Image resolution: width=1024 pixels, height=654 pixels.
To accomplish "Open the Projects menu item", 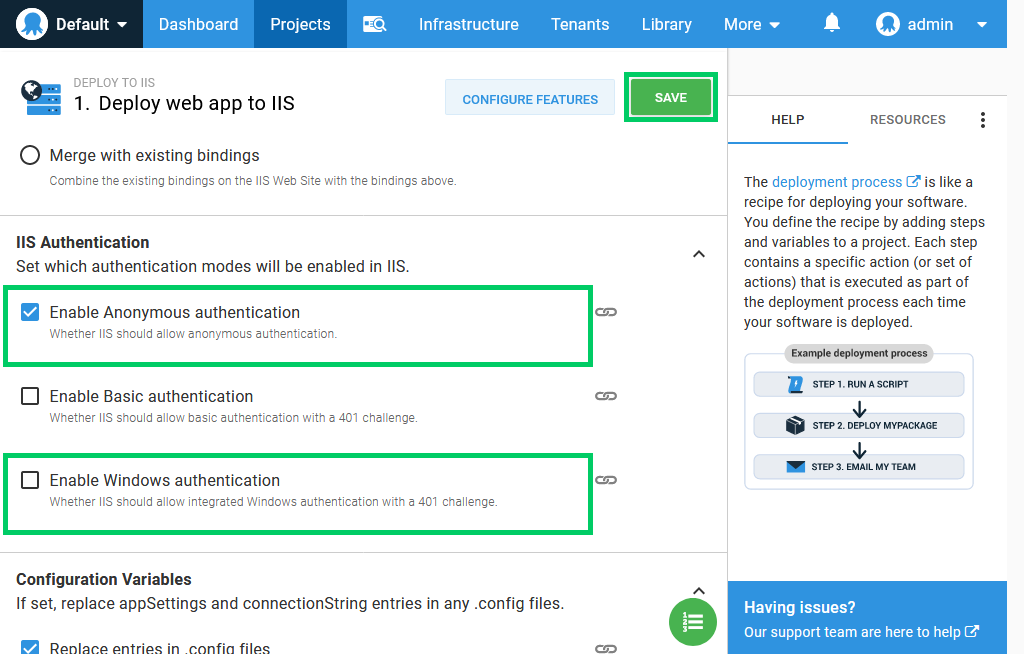I will (300, 24).
